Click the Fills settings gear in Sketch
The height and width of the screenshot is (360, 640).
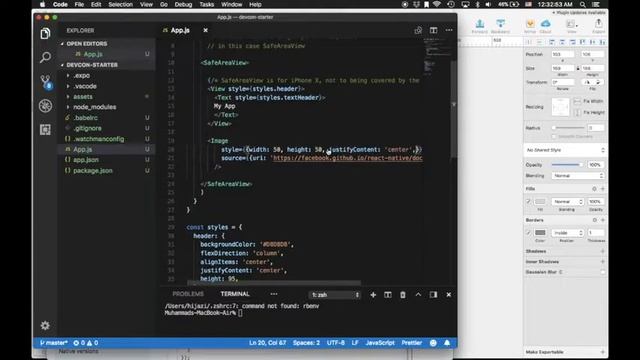click(x=594, y=189)
